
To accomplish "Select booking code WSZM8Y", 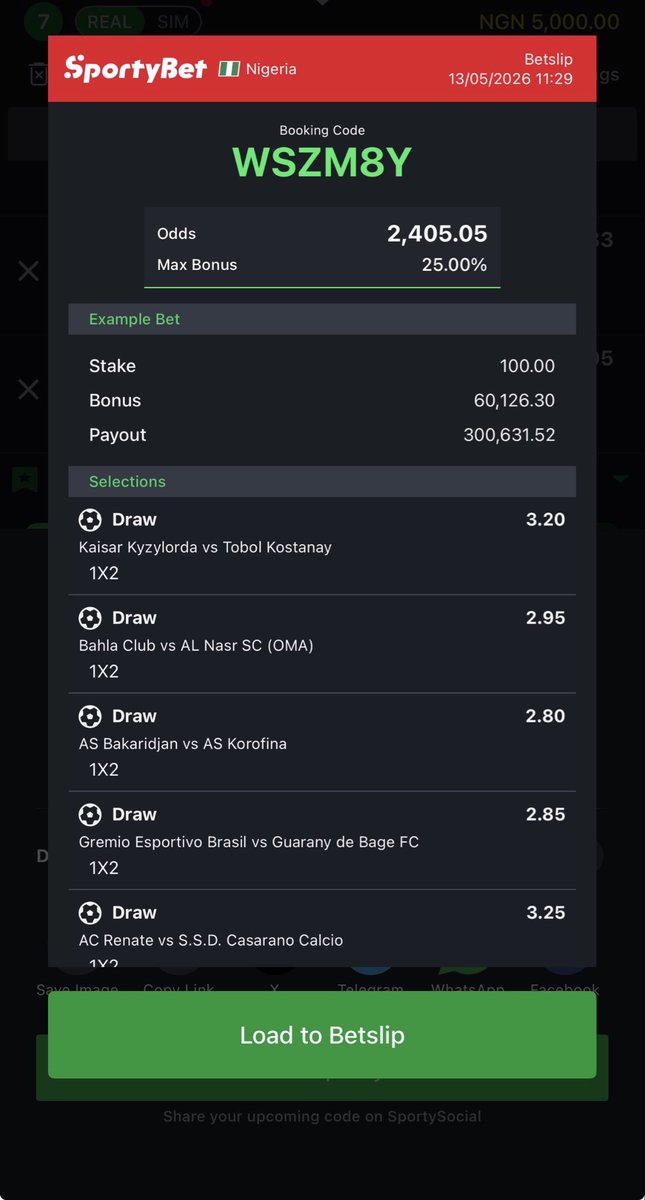I will [322, 162].
